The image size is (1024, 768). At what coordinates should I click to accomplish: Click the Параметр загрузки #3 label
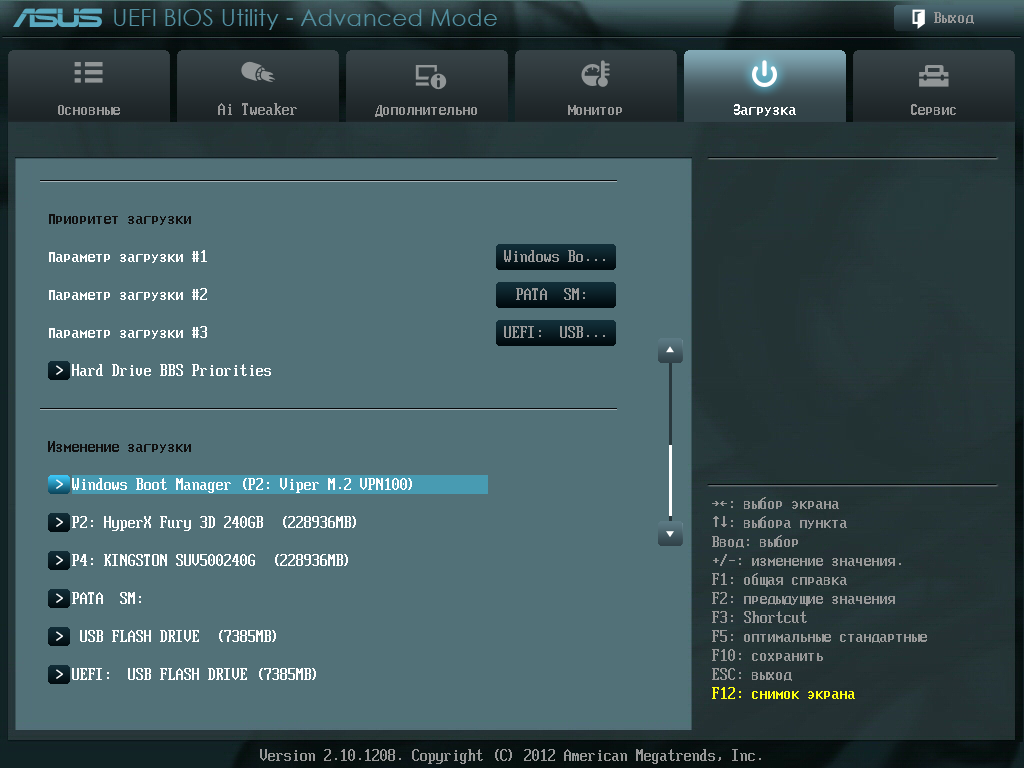[x=128, y=332]
